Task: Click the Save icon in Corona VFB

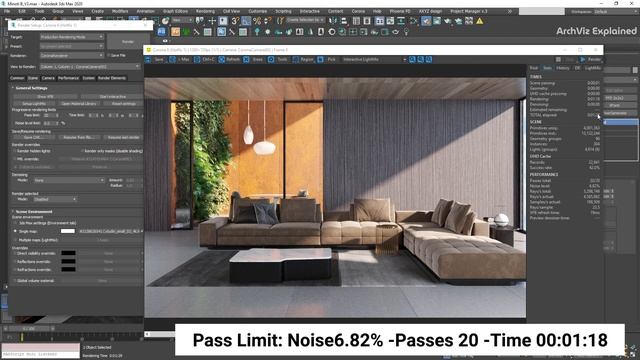Action: pos(148,60)
